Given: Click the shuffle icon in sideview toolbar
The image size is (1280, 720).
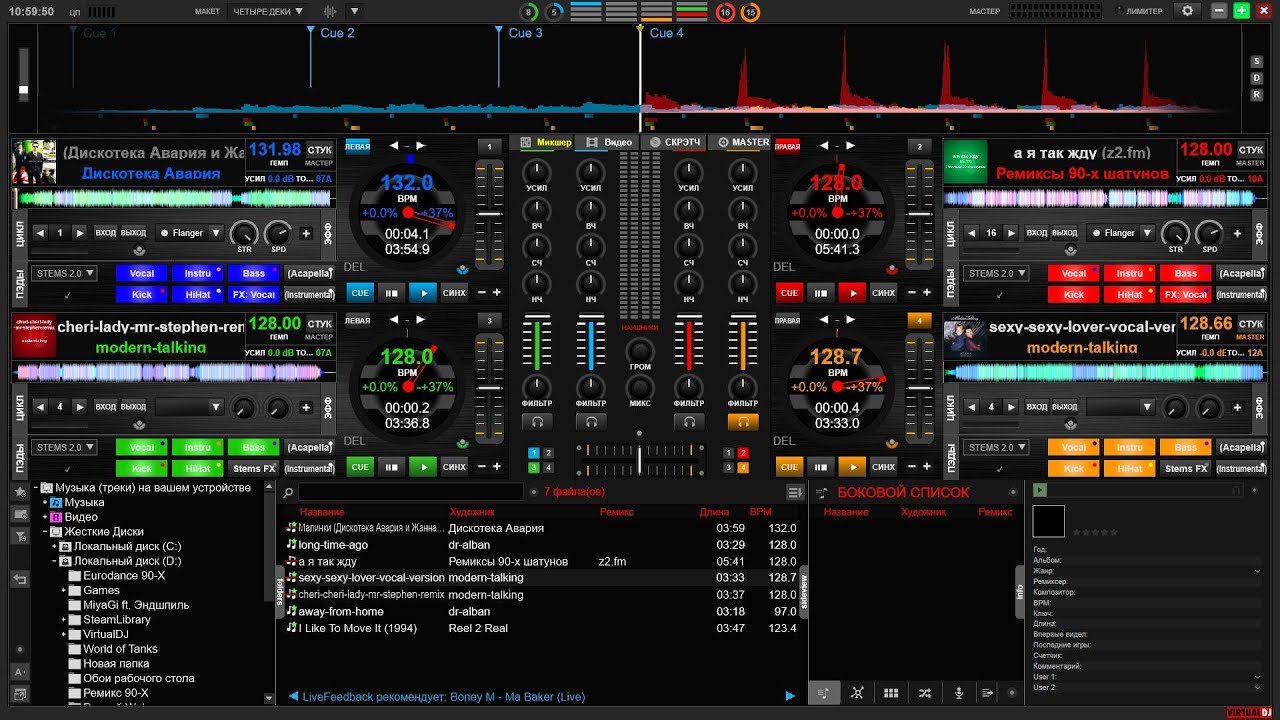Looking at the screenshot, I should click(x=924, y=693).
